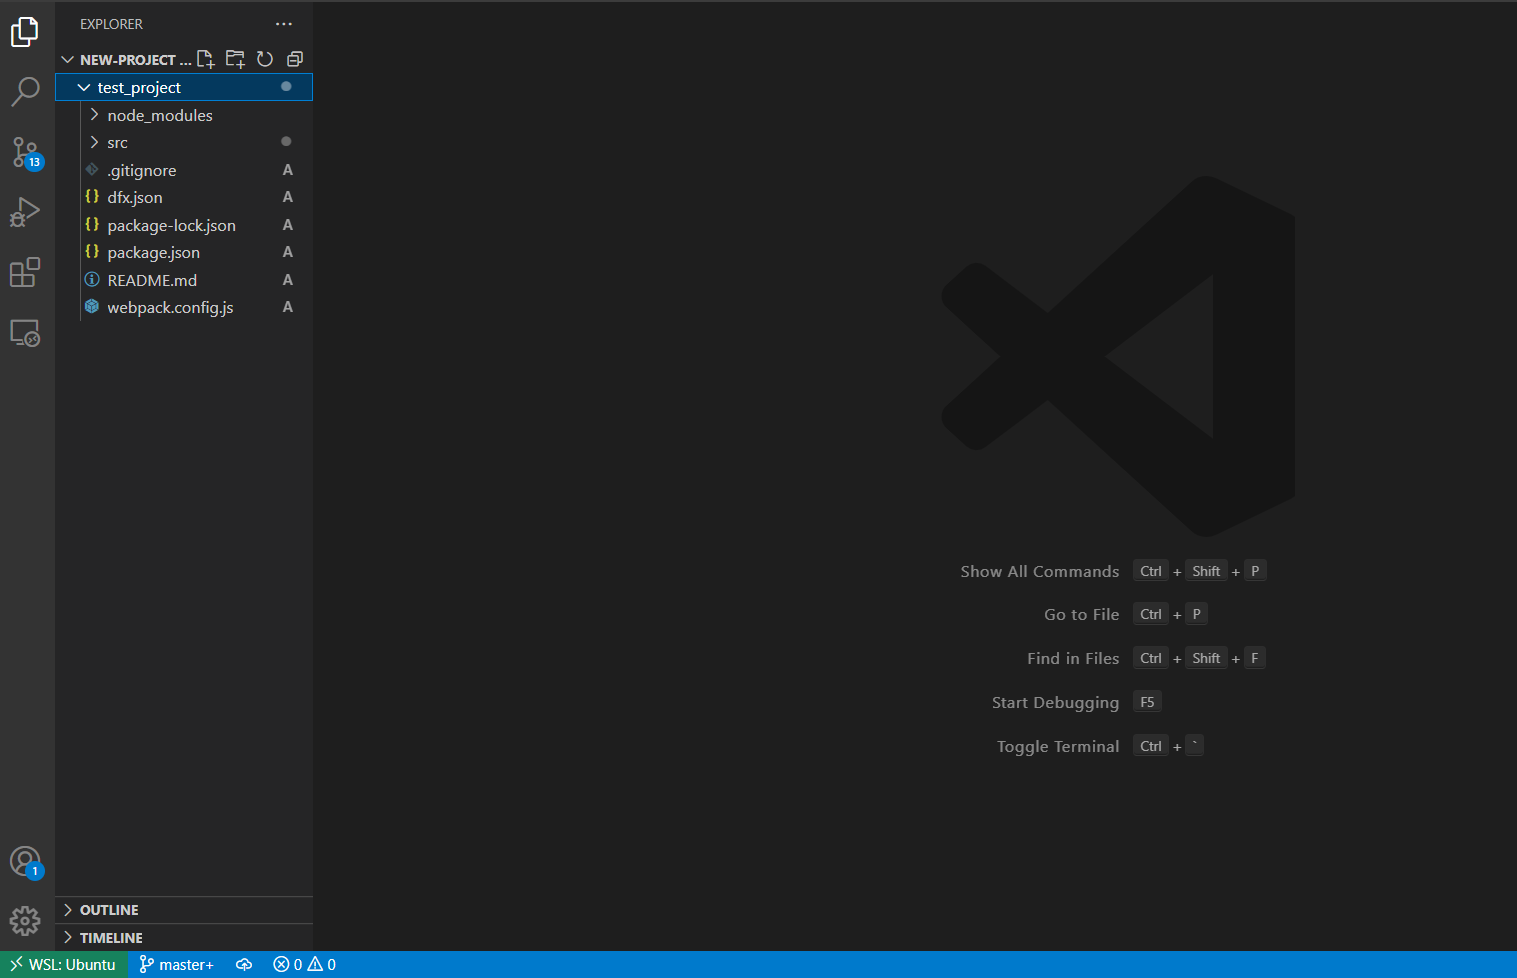1517x978 pixels.
Task: Open the package.json file
Action: point(184,253)
